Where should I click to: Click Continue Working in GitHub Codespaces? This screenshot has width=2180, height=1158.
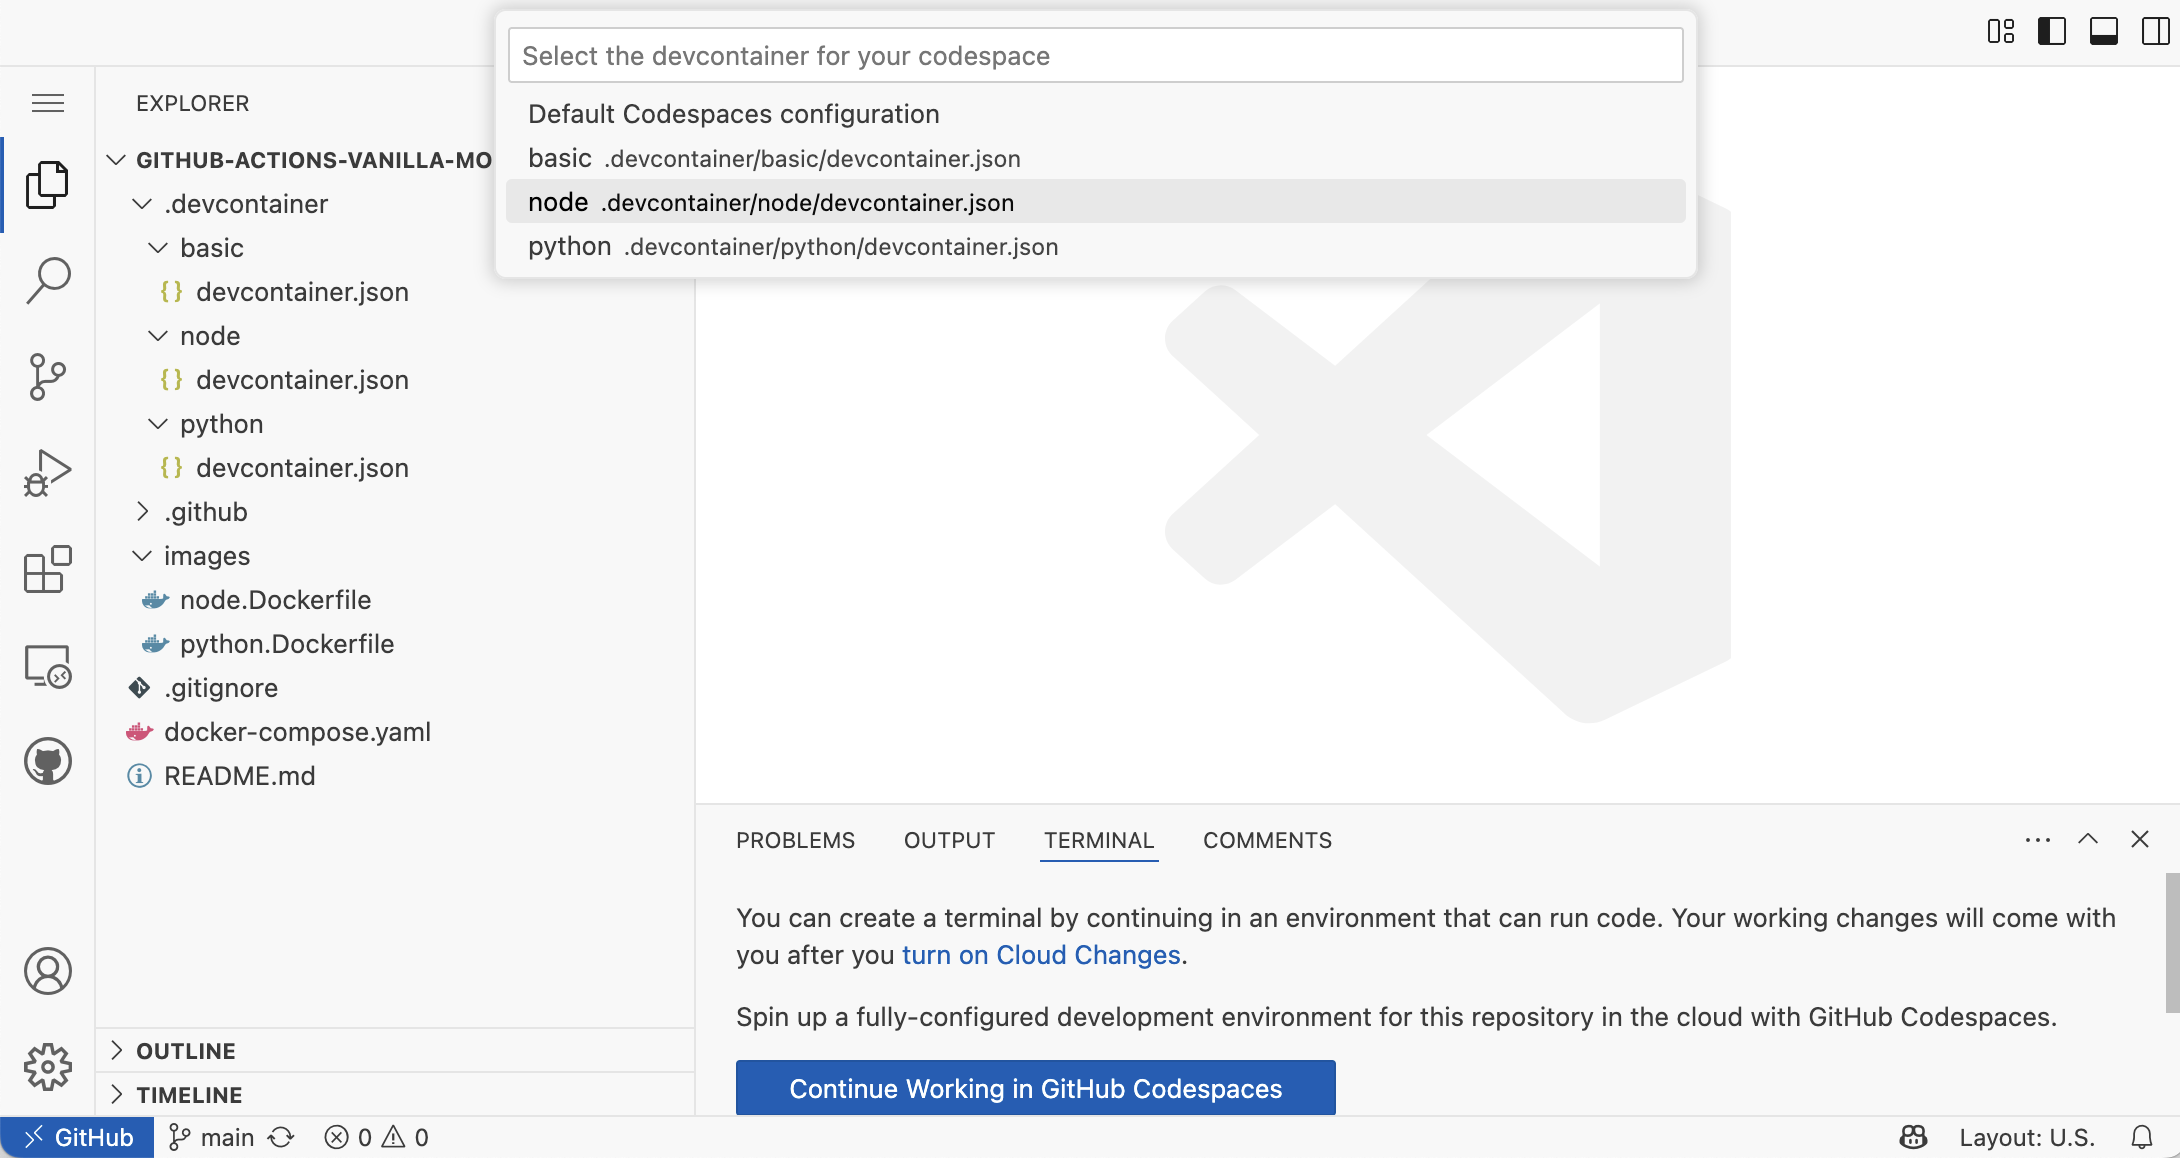tap(1034, 1088)
